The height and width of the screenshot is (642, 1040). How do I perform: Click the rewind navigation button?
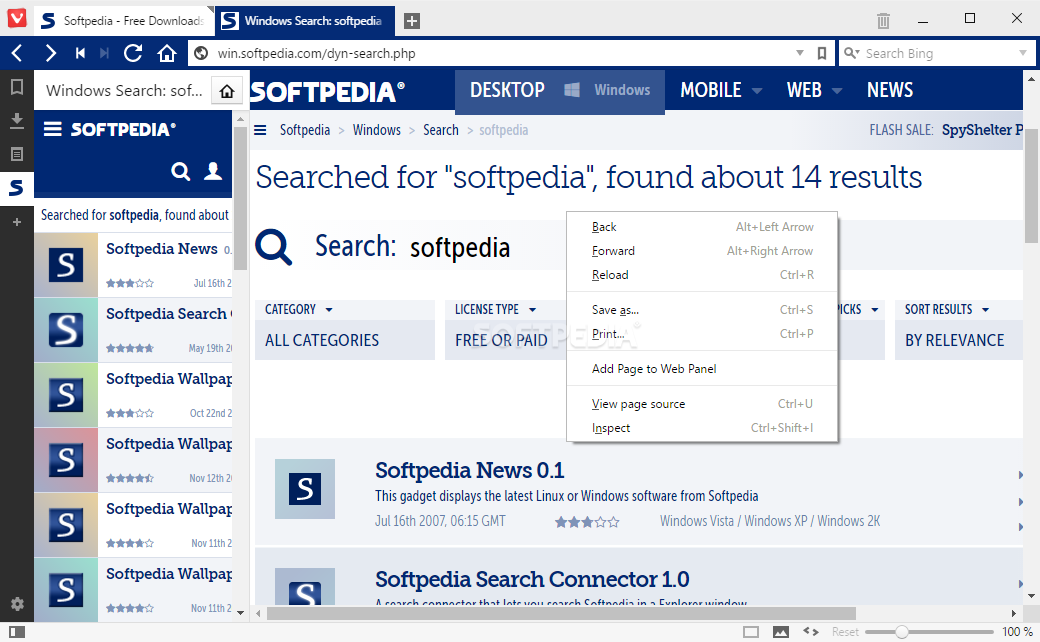pyautogui.click(x=80, y=53)
